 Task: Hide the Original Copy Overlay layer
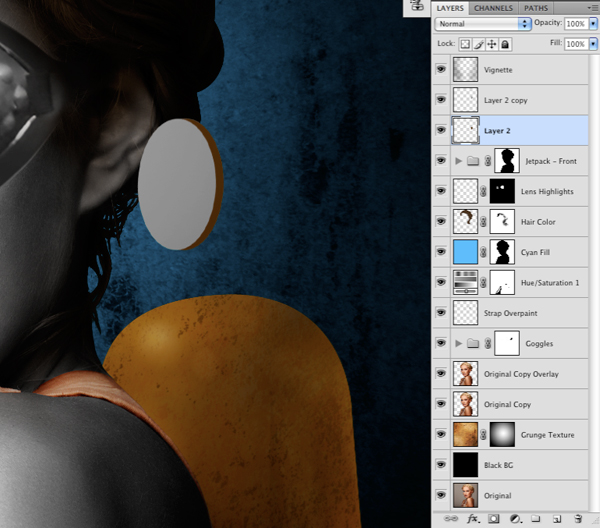tap(441, 373)
